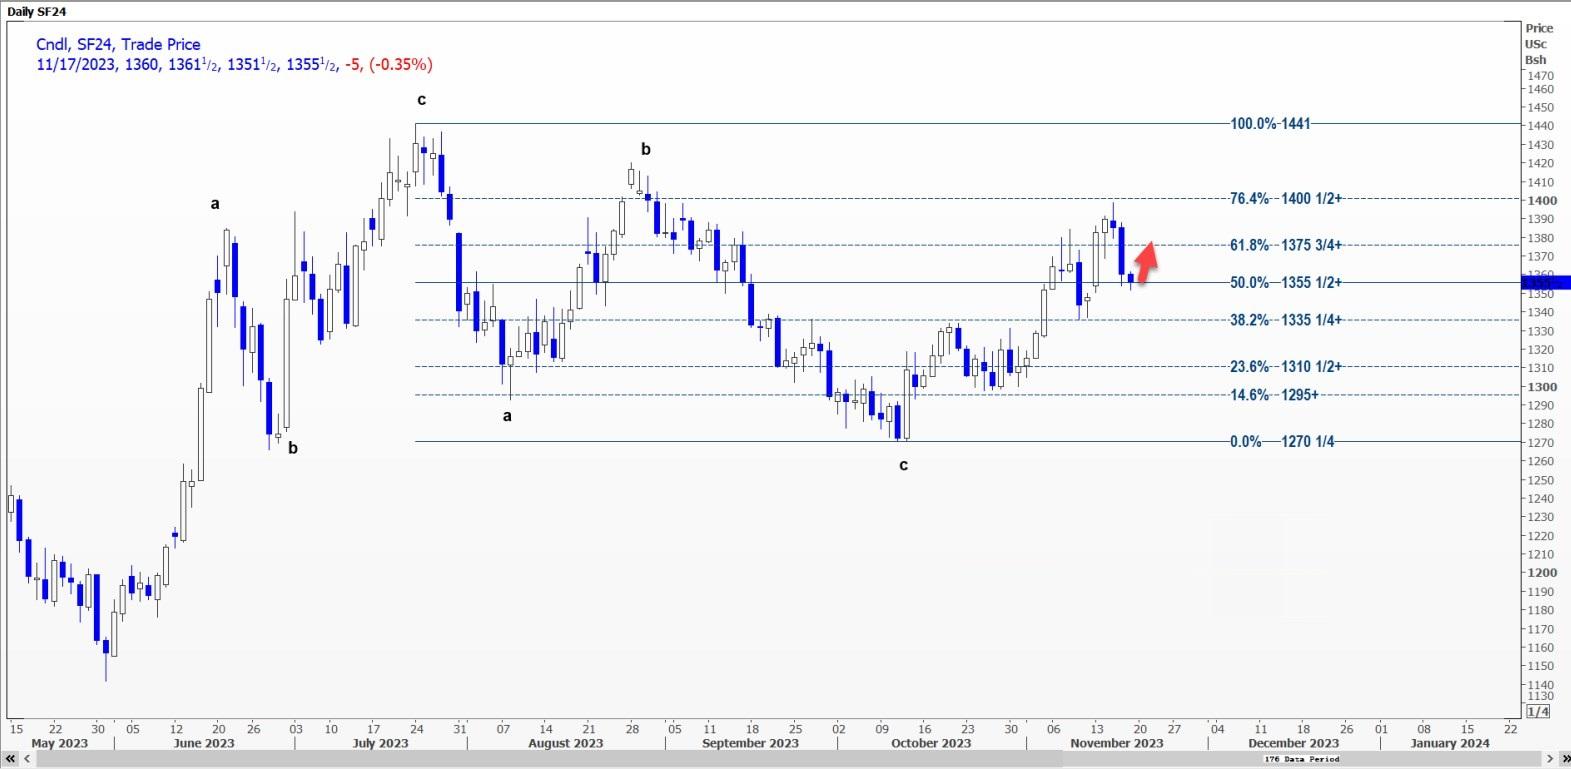The width and height of the screenshot is (1571, 769).
Task: Select the 61.8% 1375 3/4+ retracement label
Action: (1286, 245)
